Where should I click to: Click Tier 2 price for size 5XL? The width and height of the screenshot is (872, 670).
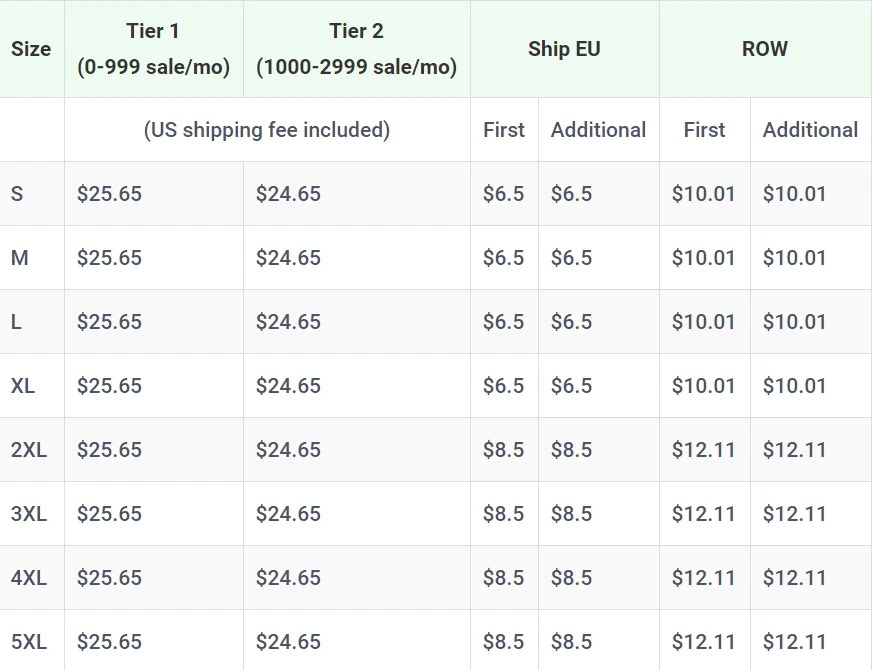[288, 642]
